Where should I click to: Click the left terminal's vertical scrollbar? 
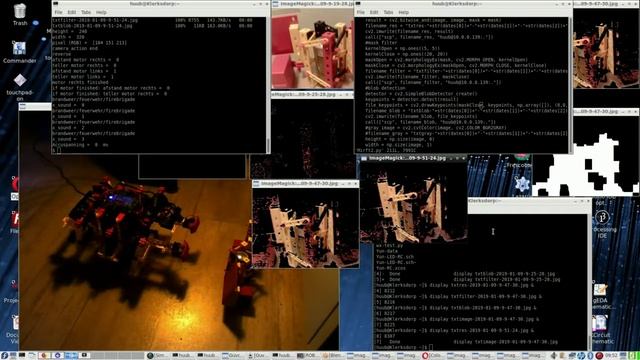coord(268,84)
